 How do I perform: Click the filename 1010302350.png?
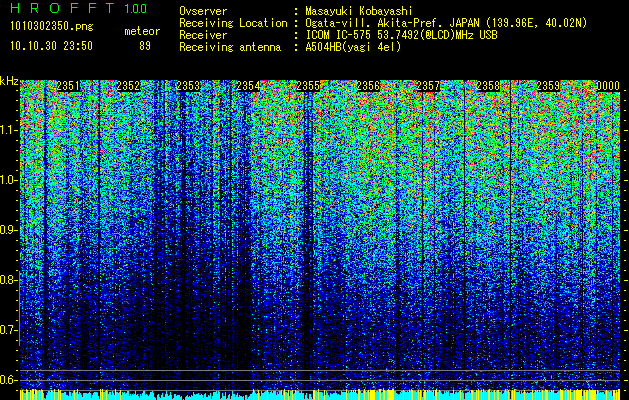[52, 27]
